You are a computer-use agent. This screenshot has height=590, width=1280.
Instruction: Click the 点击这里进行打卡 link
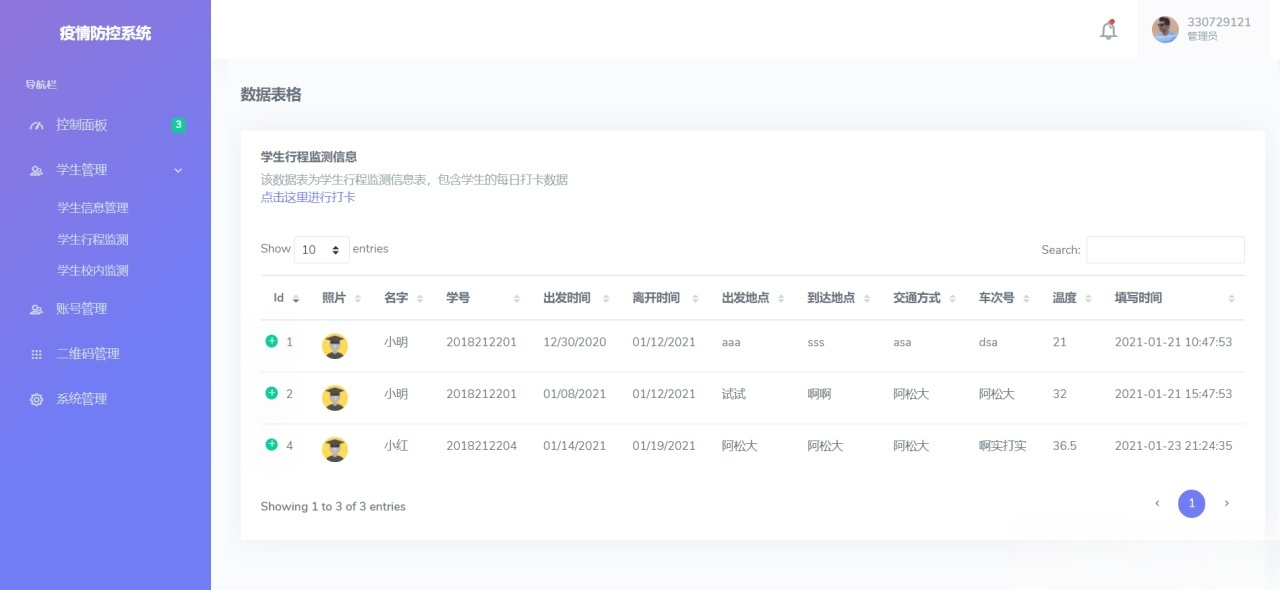click(307, 197)
